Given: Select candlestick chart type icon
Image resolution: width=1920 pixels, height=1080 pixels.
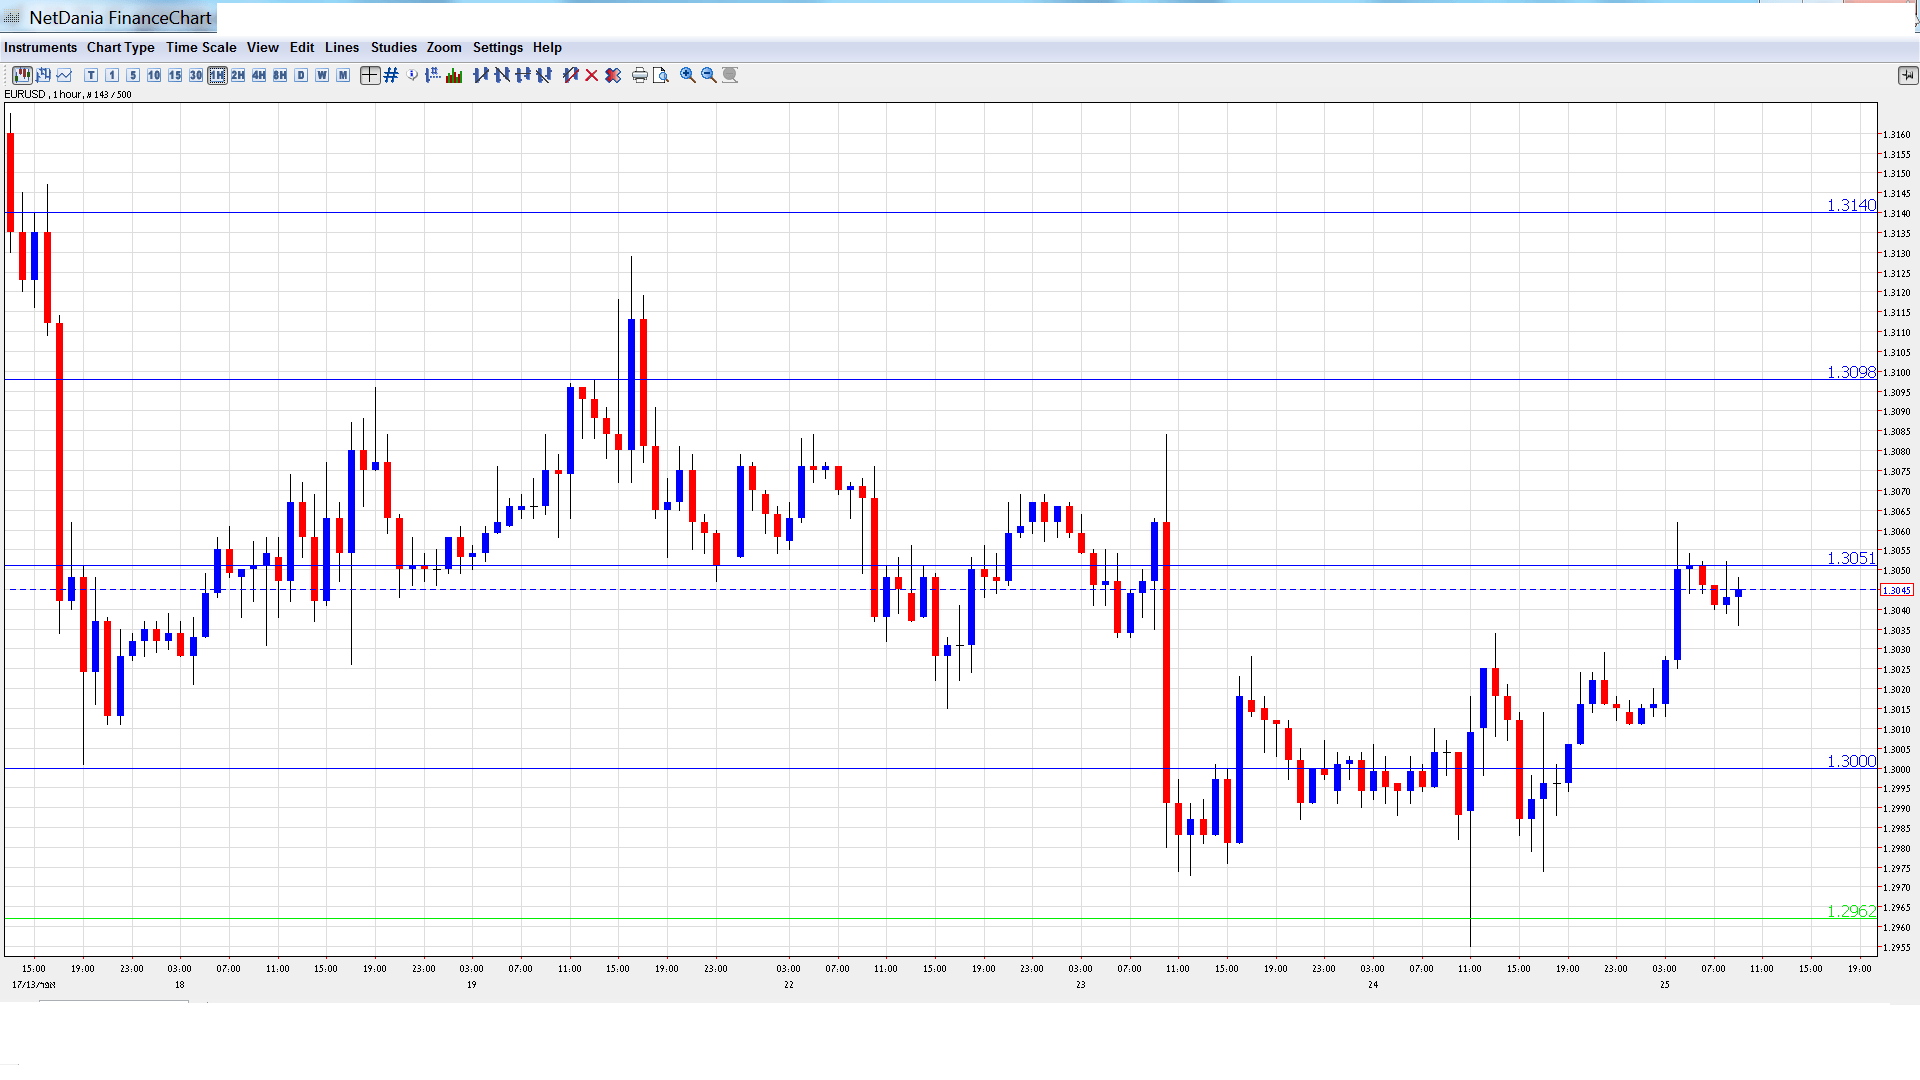Looking at the screenshot, I should (22, 75).
